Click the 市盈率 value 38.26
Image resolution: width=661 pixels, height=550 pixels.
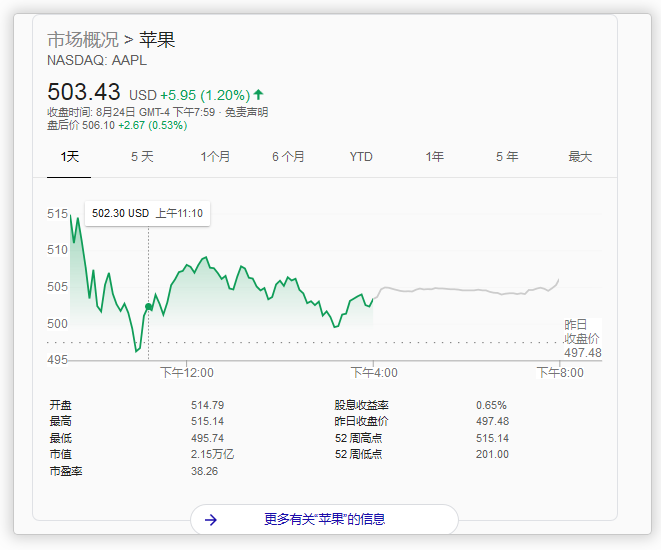click(x=204, y=471)
